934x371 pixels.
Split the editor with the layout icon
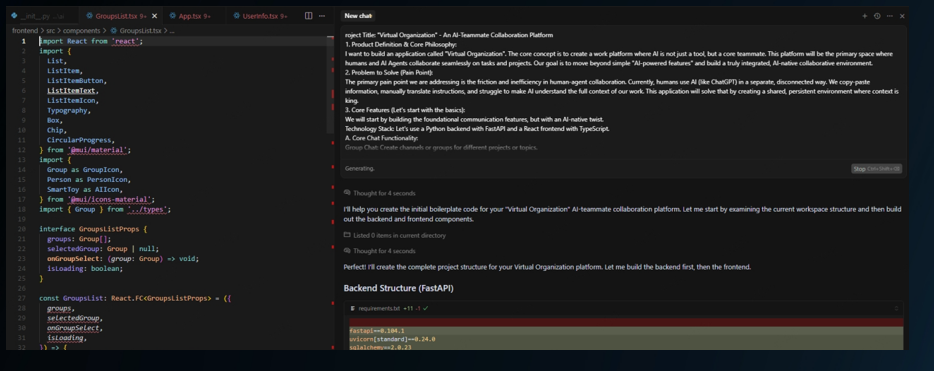click(x=309, y=16)
